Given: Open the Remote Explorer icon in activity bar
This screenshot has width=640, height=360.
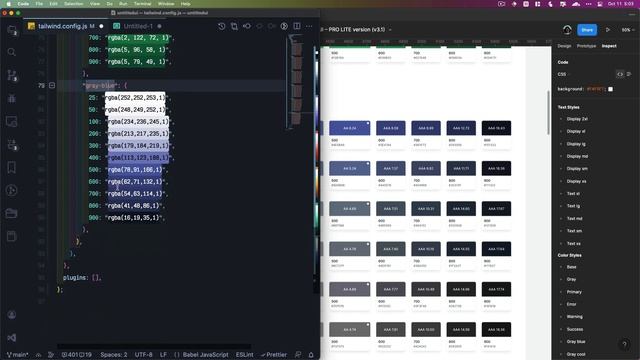Looking at the screenshot, I should pos(12,121).
